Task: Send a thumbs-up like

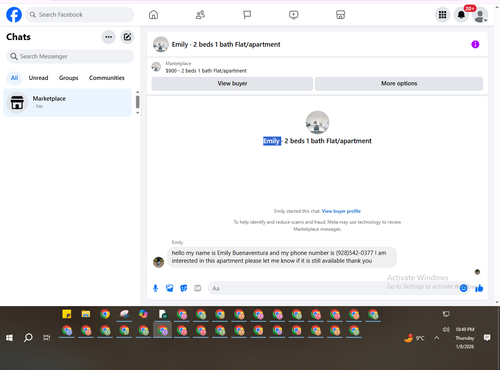Action: pyautogui.click(x=479, y=288)
